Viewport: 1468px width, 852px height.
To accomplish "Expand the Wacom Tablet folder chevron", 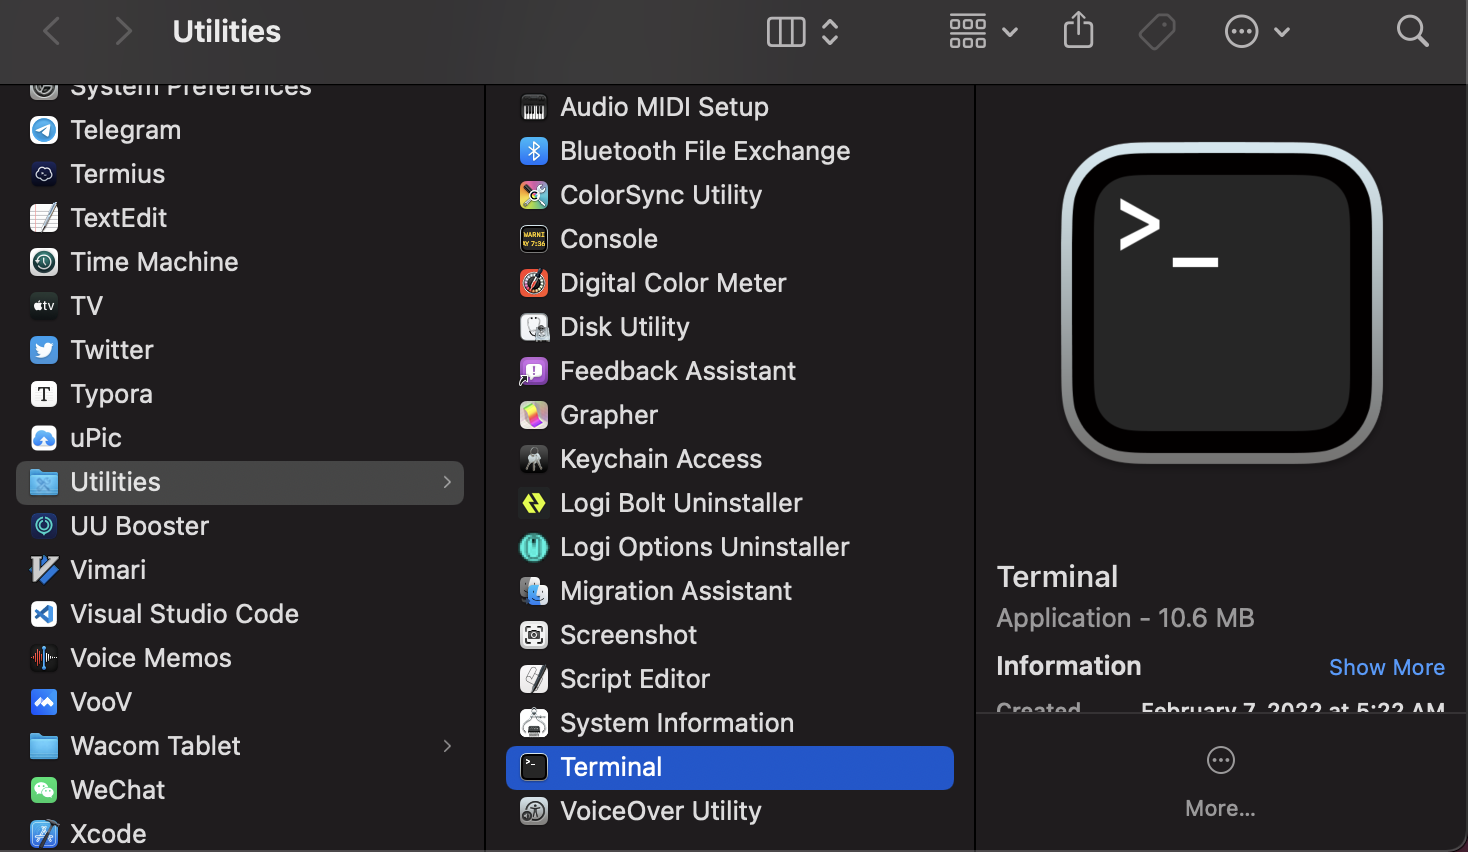I will point(447,746).
